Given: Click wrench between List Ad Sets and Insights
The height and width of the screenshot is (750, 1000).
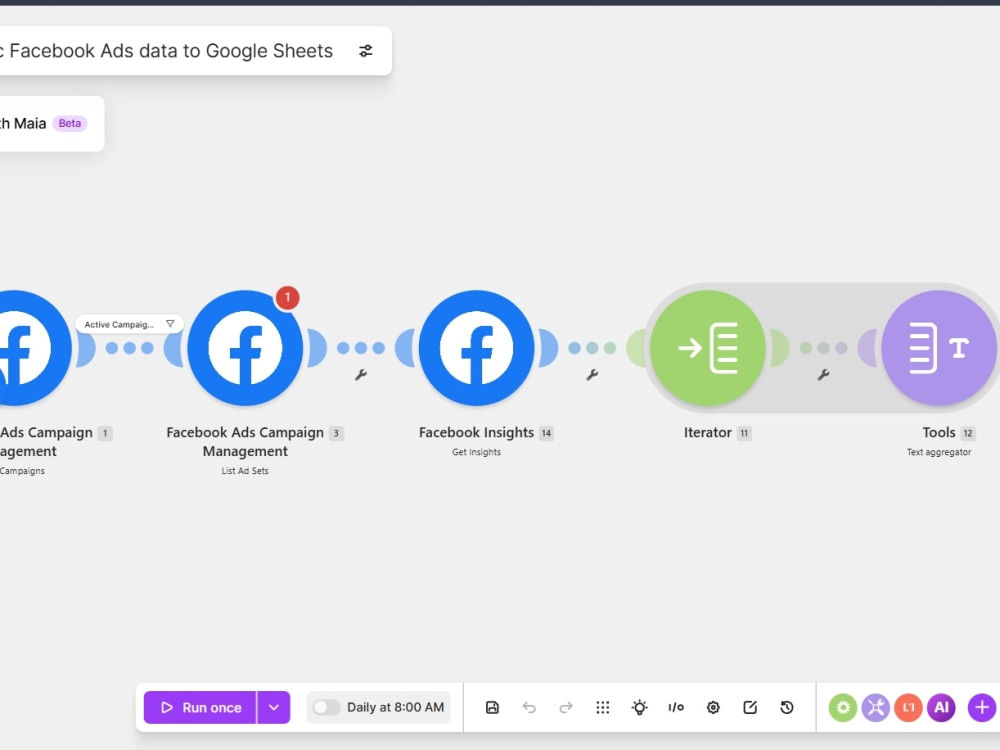Looking at the screenshot, I should point(361,375).
